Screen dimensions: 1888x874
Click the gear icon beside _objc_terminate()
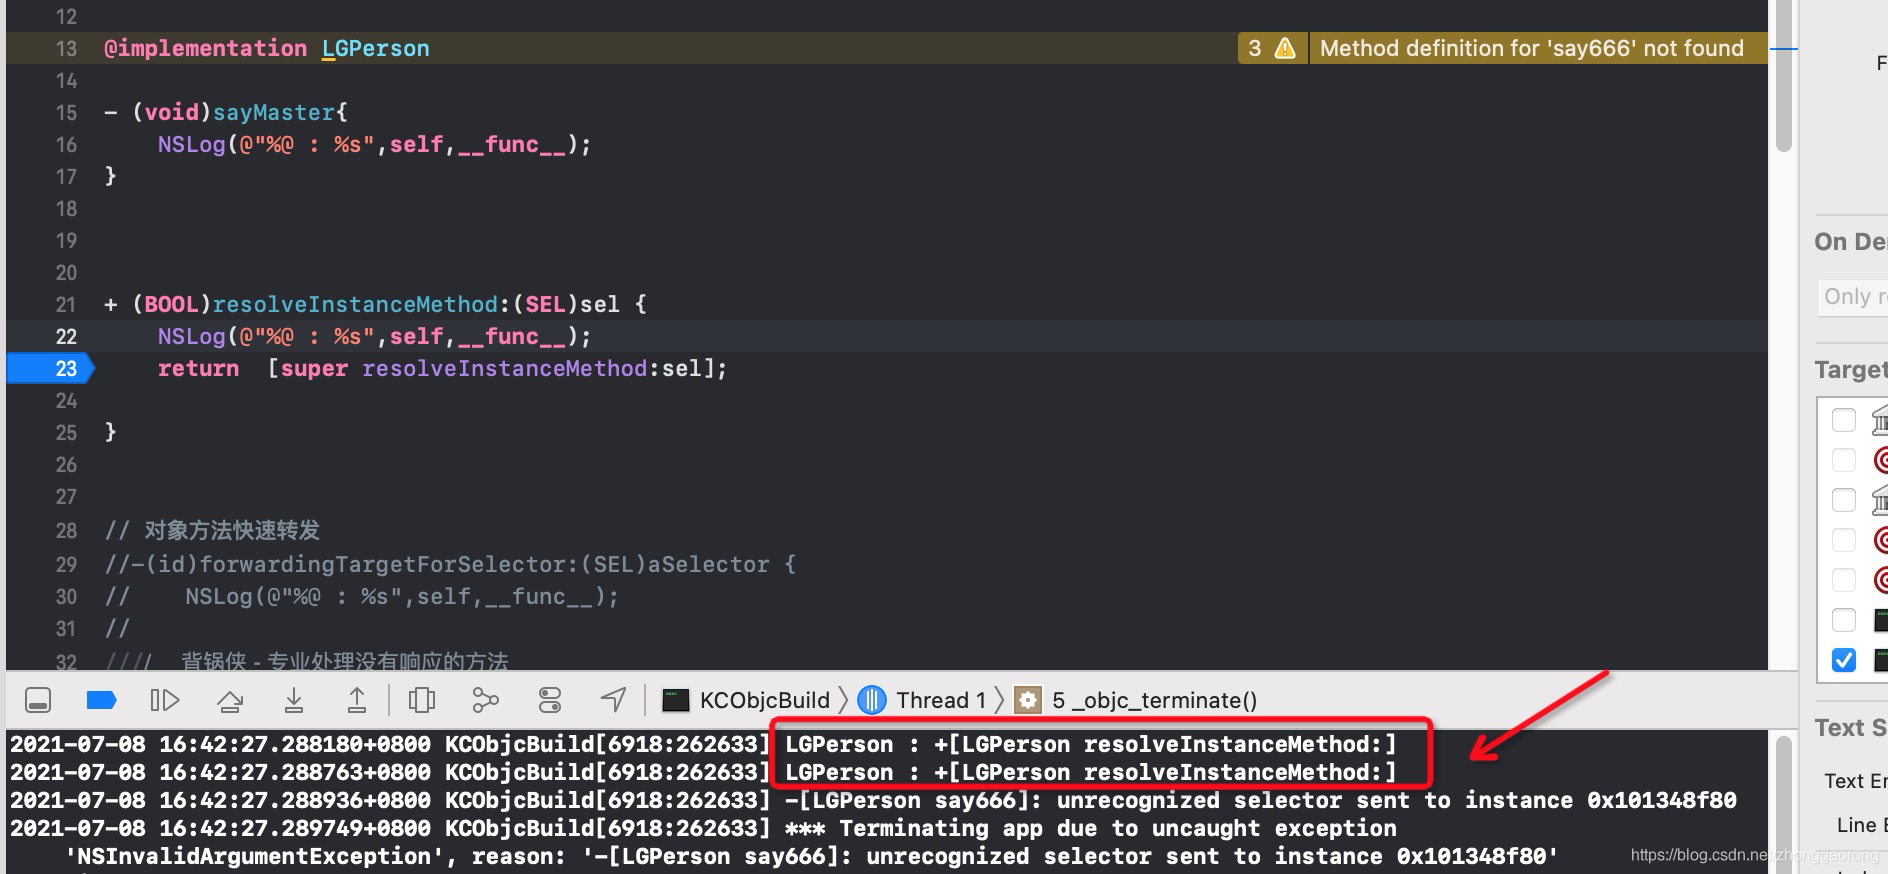click(1028, 700)
